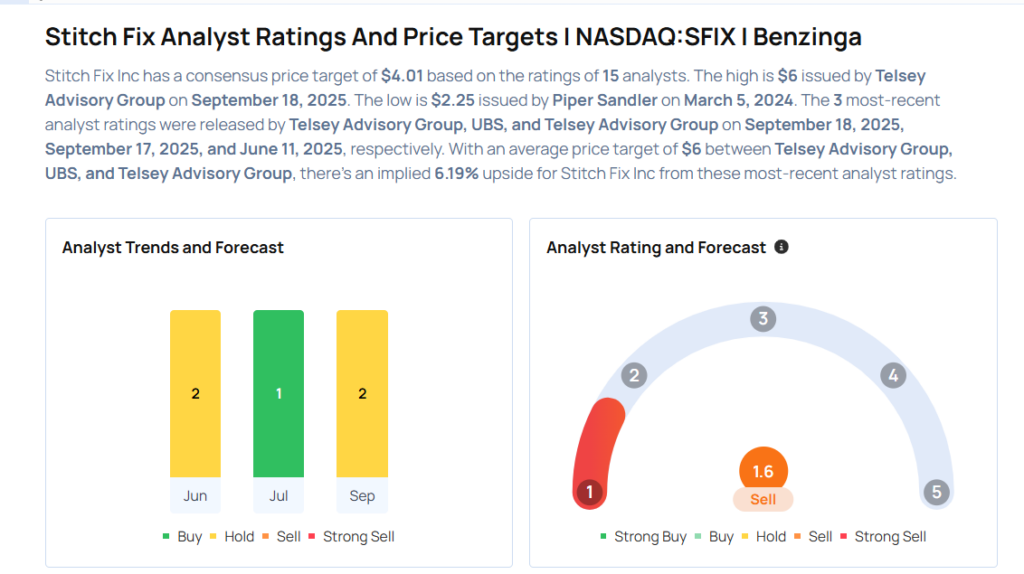Toggle the Sell legend in Analyst Trends
1024x574 pixels.
(281, 537)
